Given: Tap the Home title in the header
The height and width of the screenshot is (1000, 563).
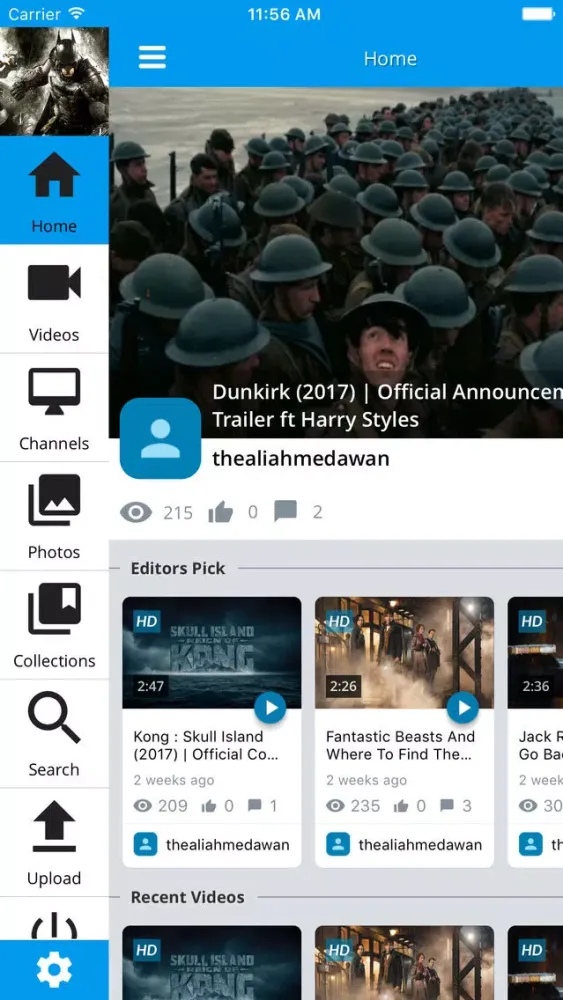Looking at the screenshot, I should (390, 59).
